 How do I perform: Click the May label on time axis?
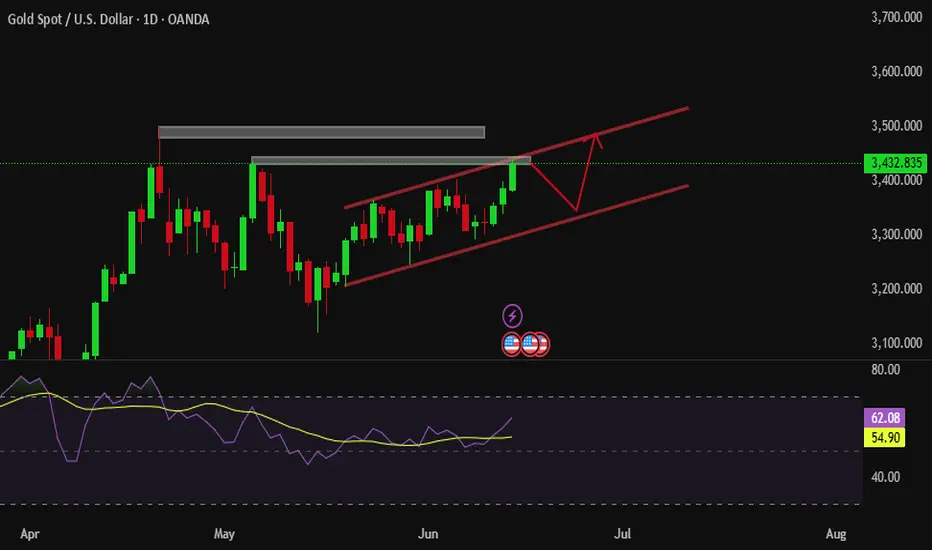(224, 534)
